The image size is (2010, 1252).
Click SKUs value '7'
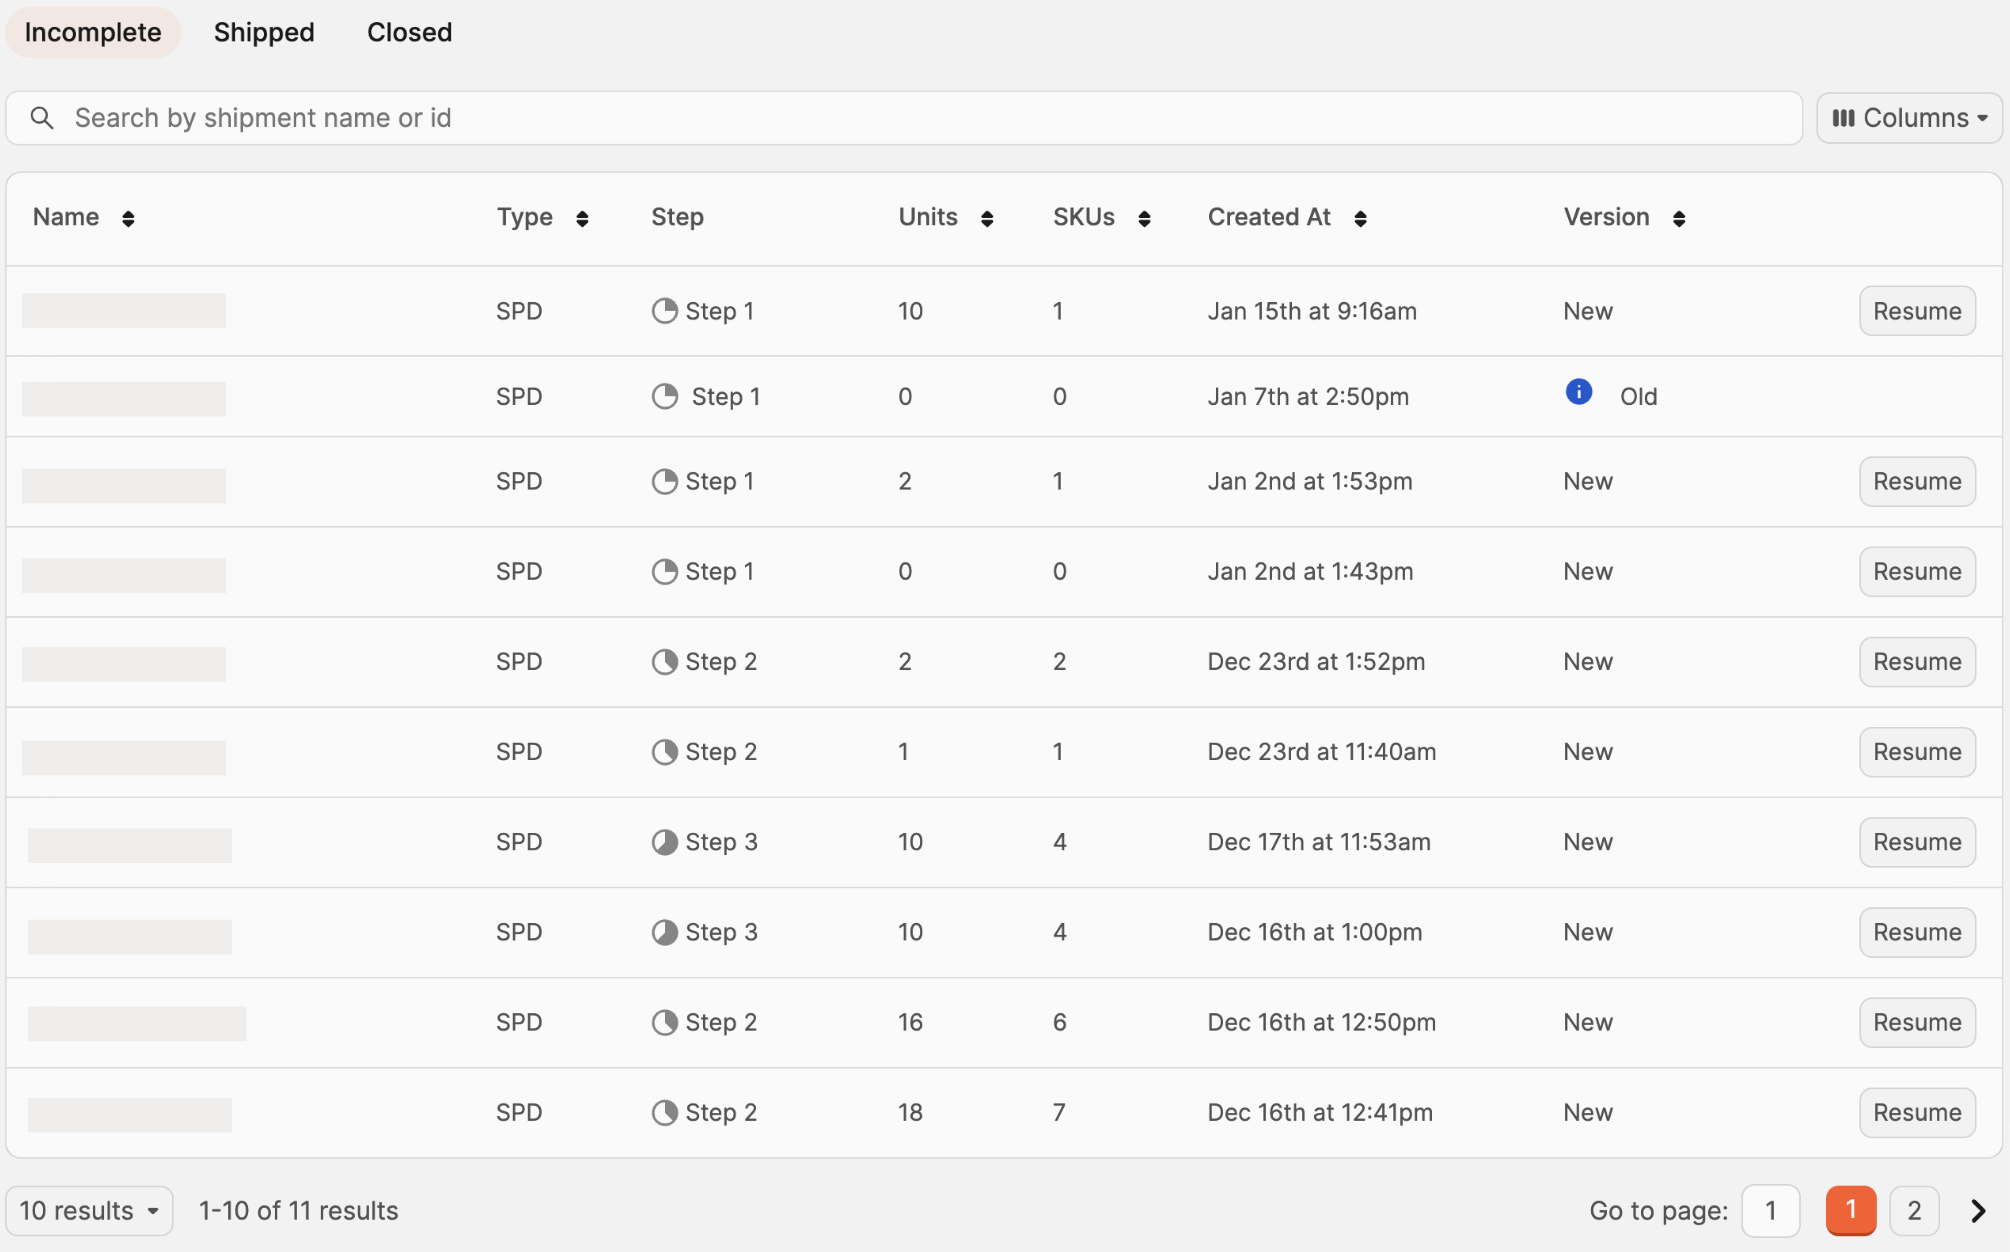click(1059, 1112)
